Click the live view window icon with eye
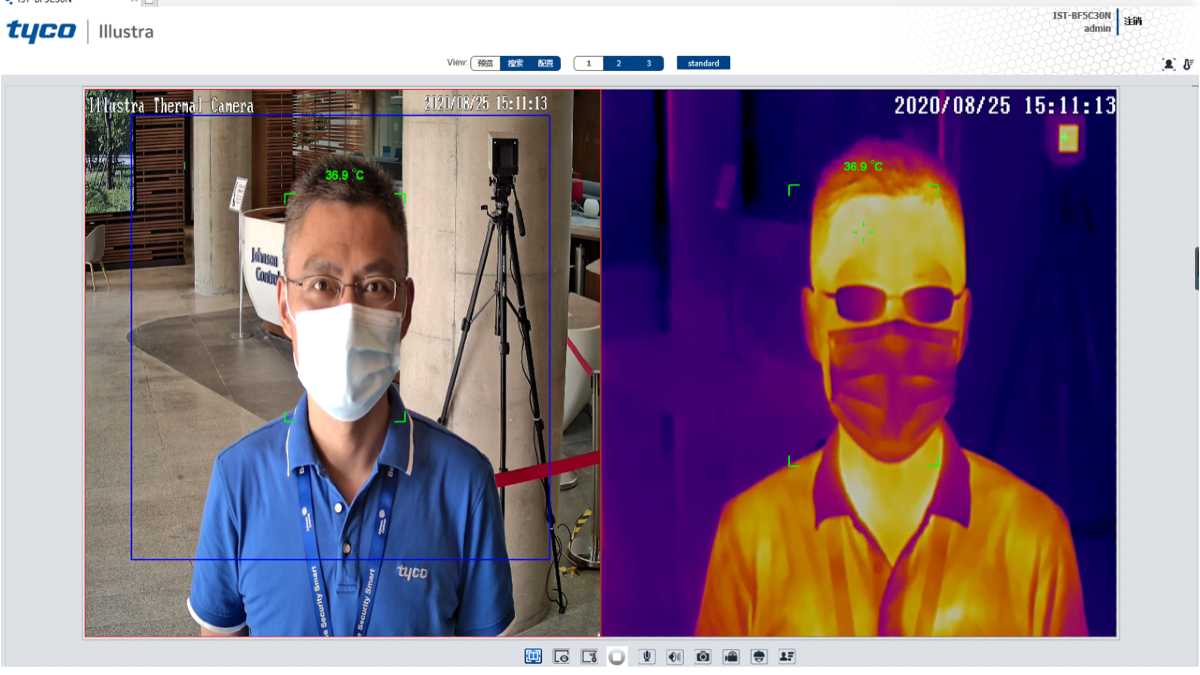 (x=561, y=656)
